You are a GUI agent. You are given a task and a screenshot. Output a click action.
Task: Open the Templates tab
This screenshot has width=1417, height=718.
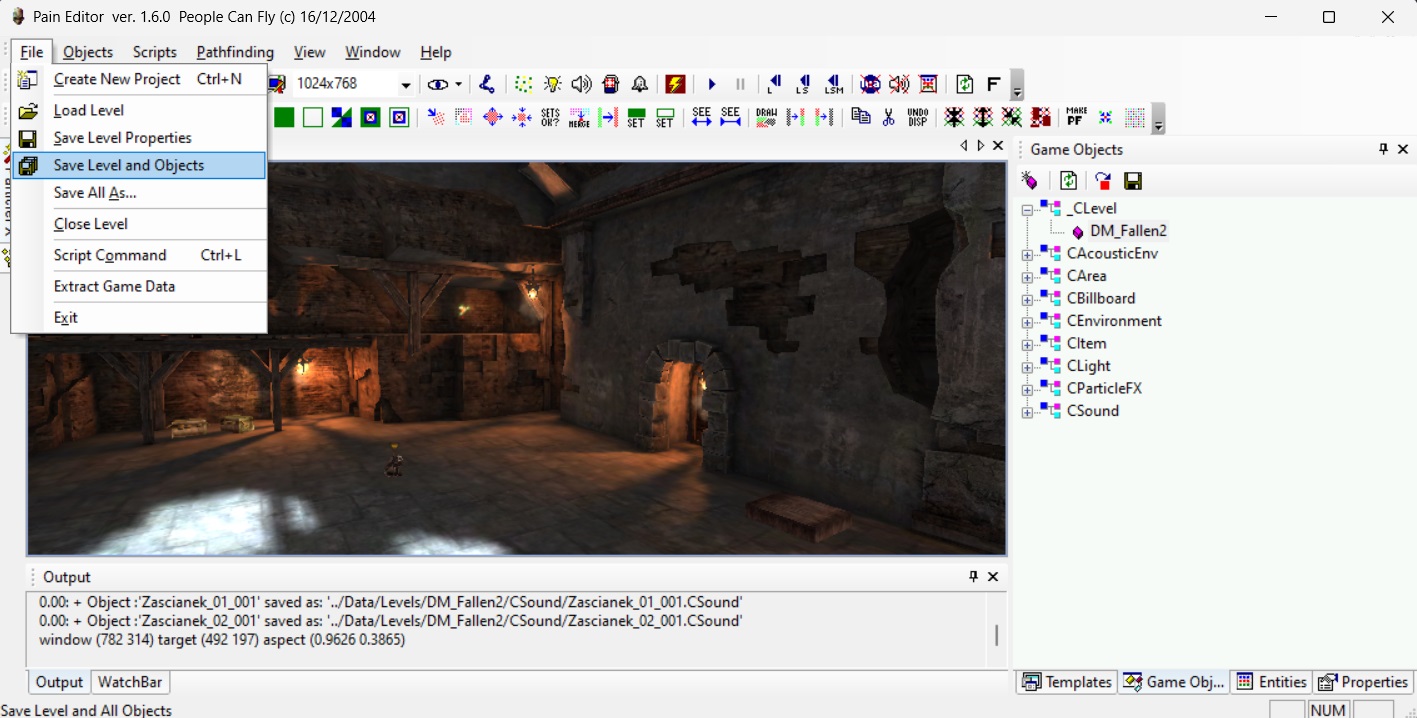tap(1067, 682)
